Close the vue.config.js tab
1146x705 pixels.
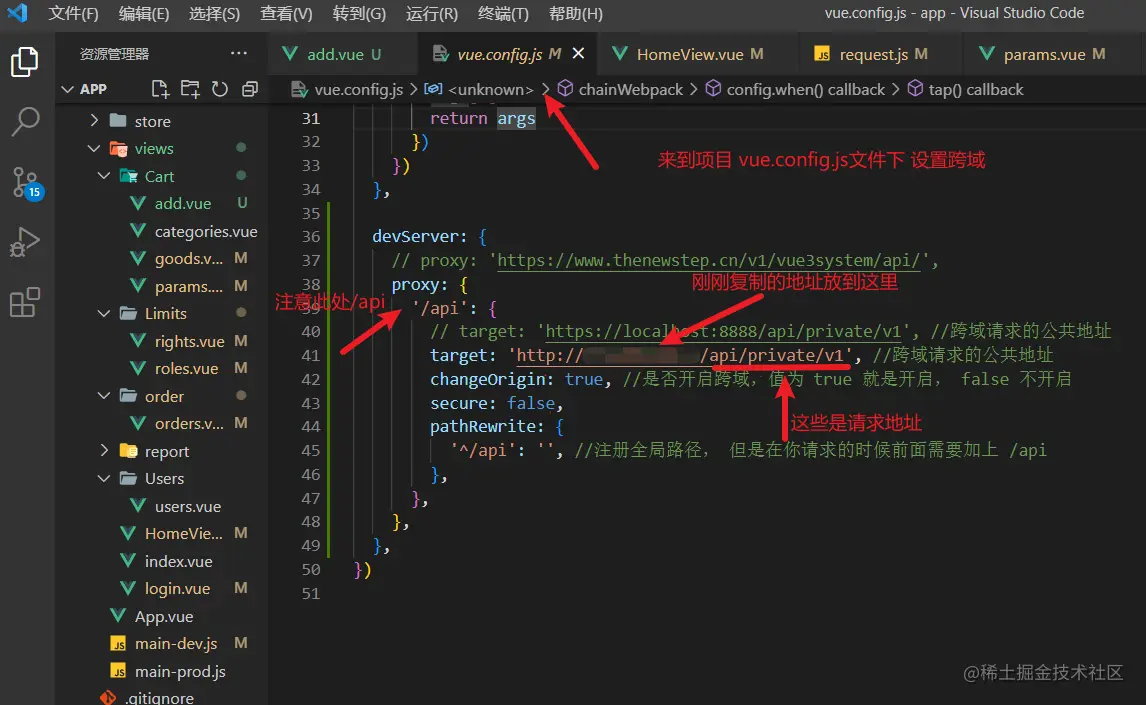578,53
